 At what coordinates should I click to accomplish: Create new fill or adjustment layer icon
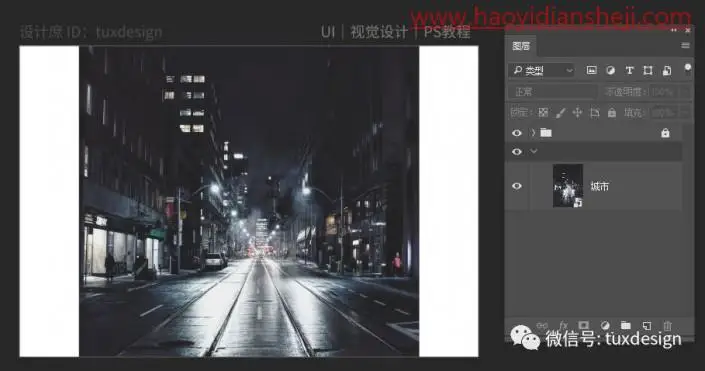coord(605,325)
